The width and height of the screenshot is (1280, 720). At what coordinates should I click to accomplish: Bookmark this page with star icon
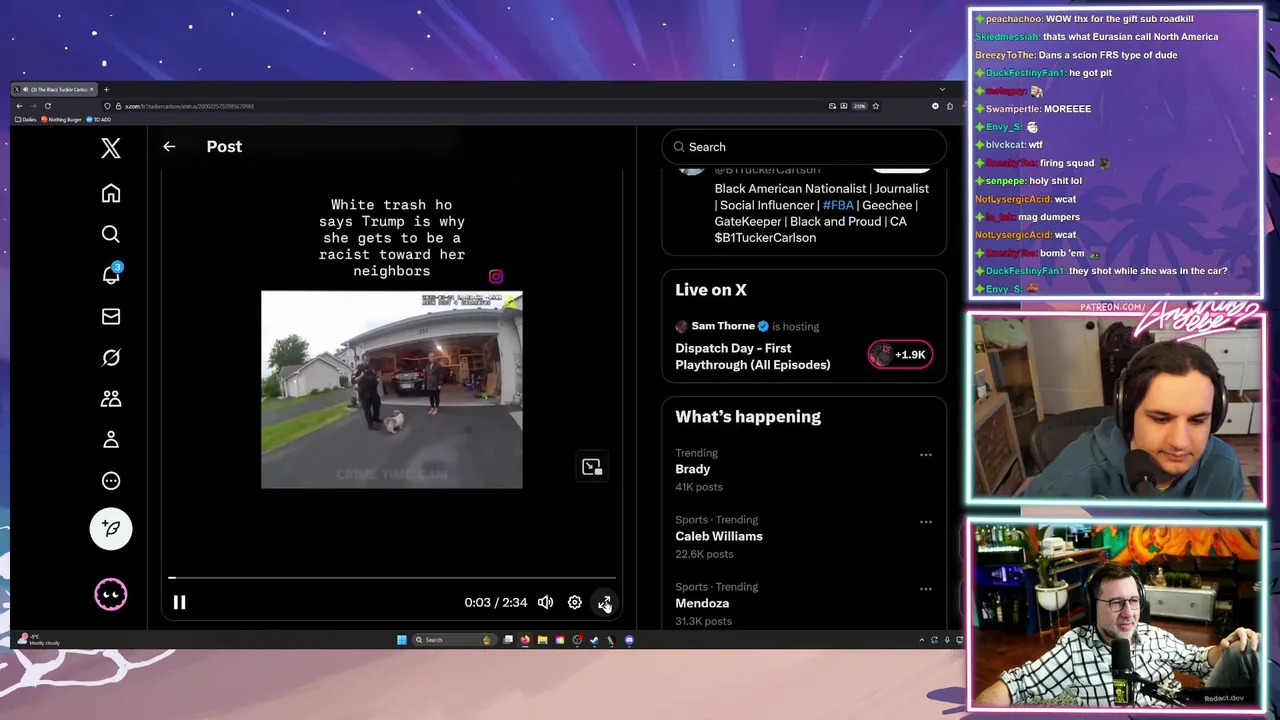[876, 106]
